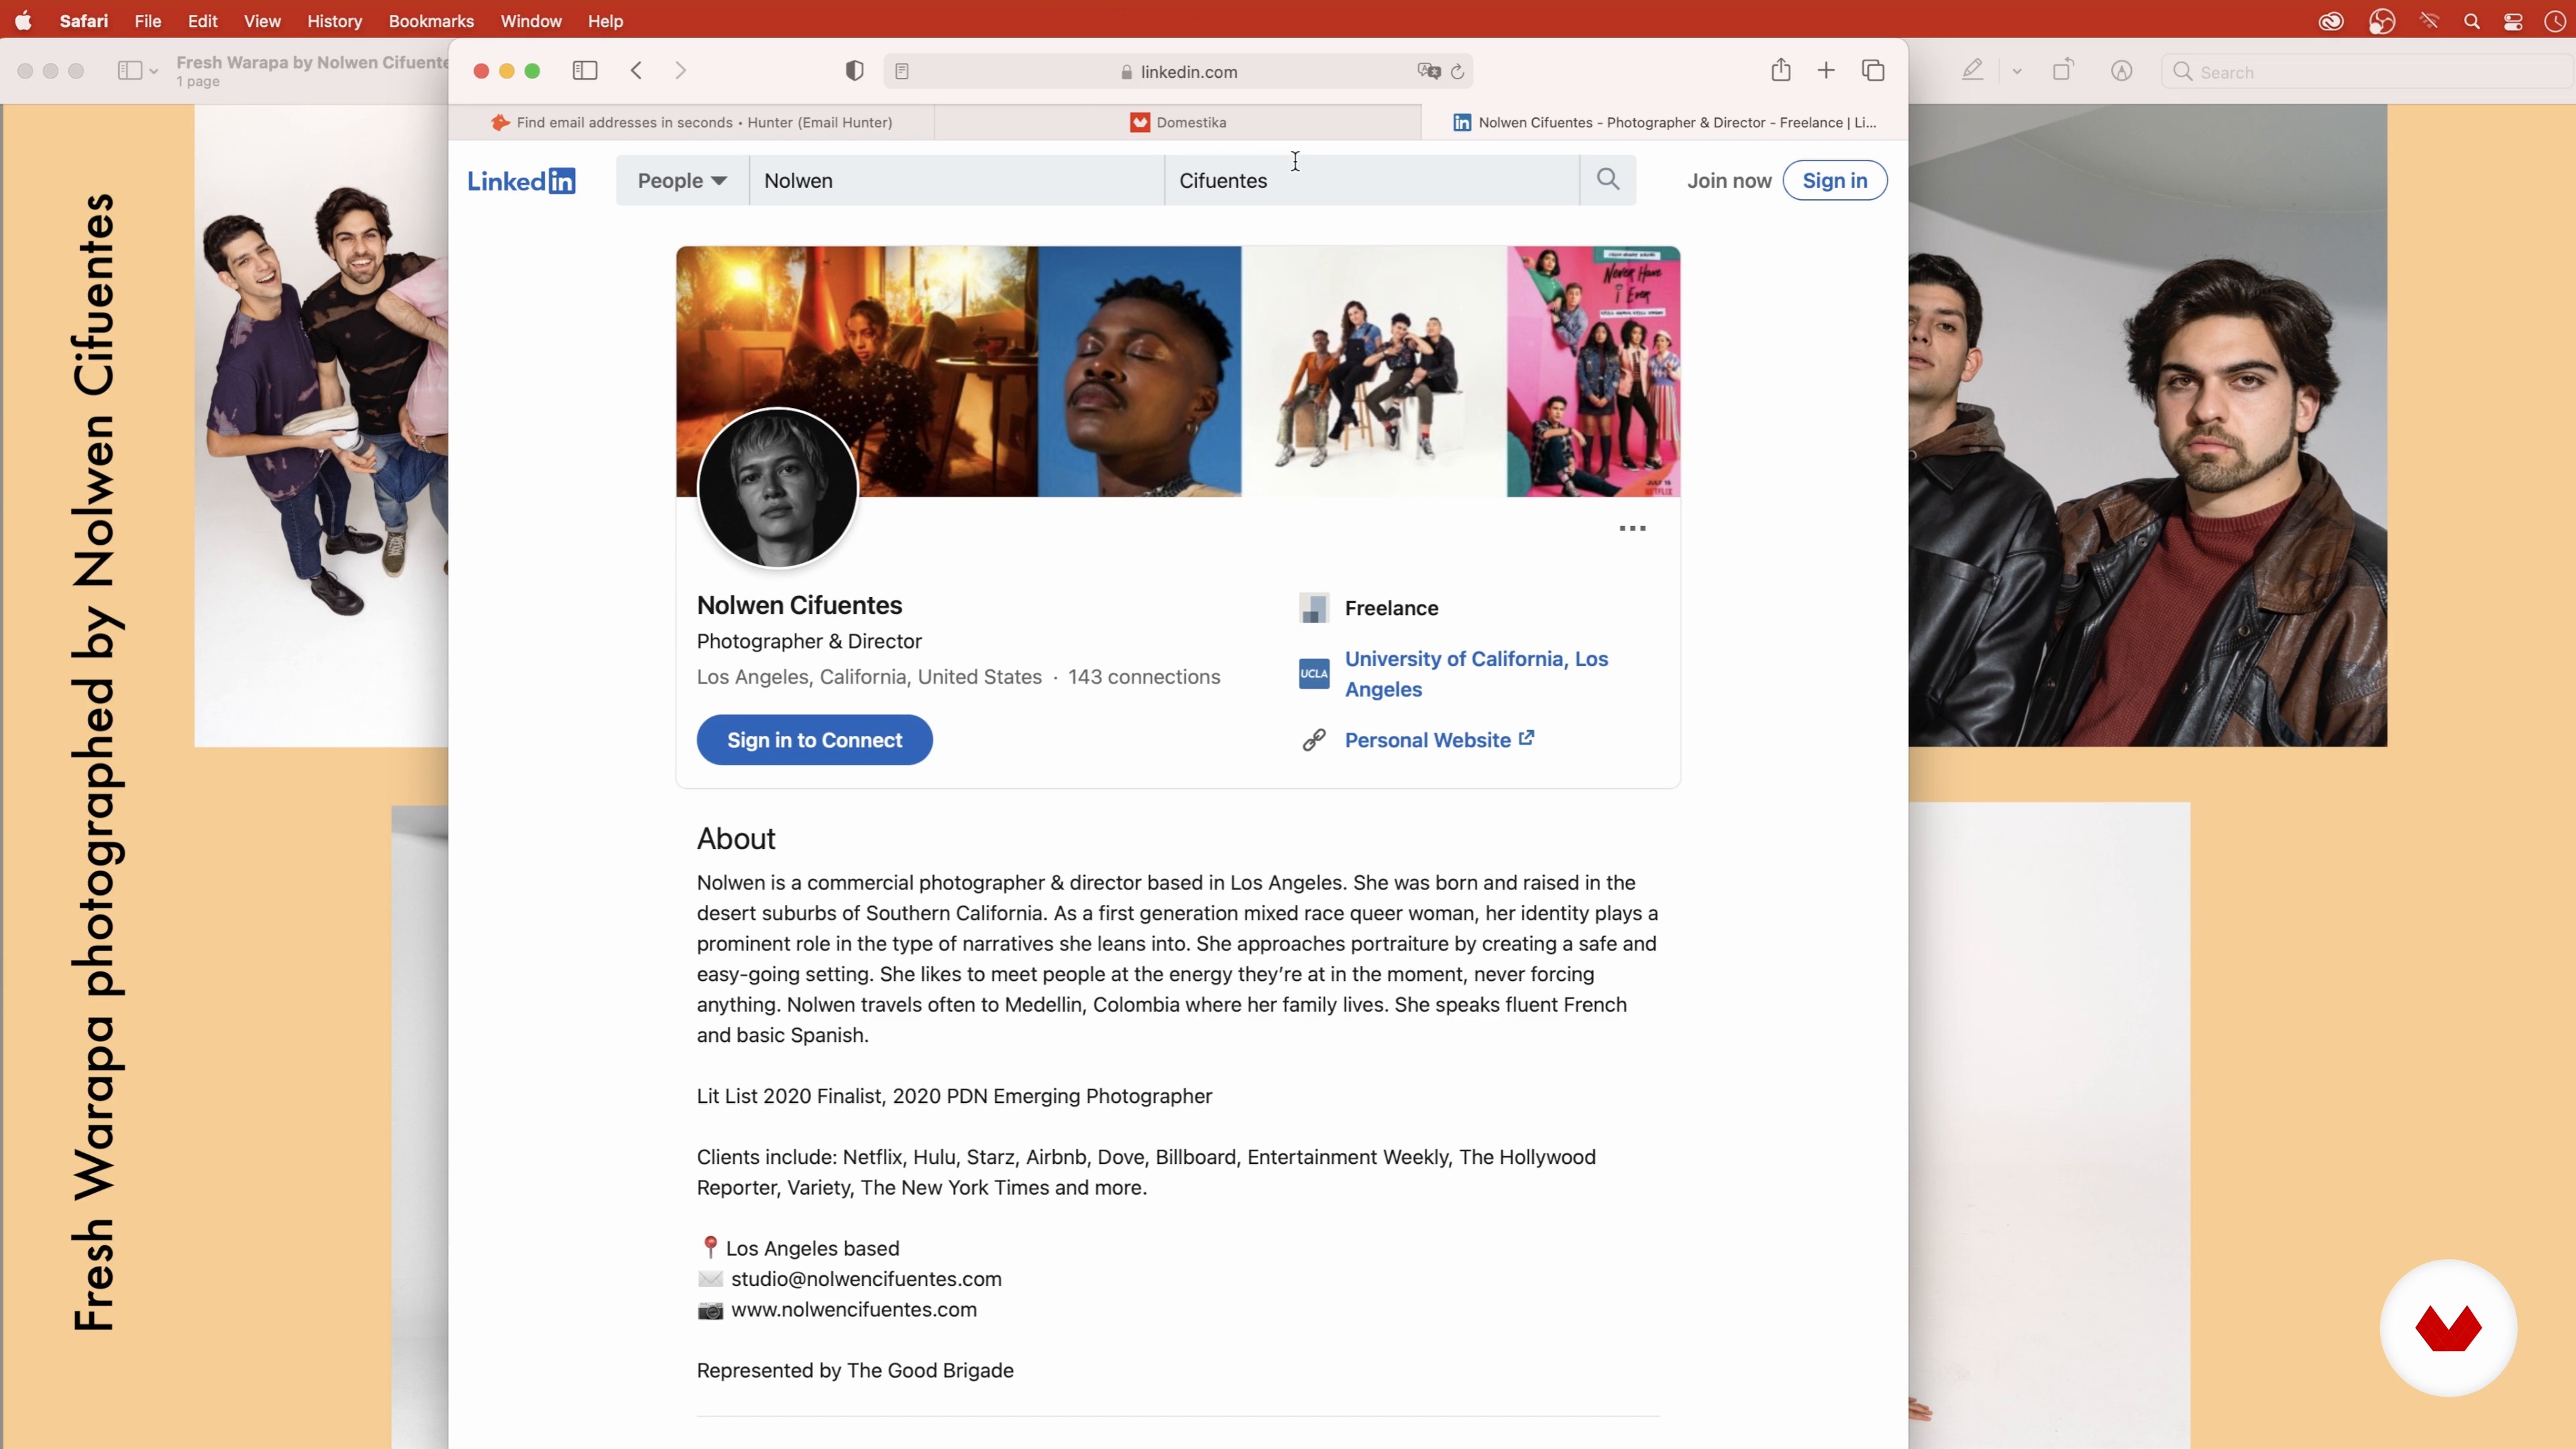Viewport: 2576px width, 1449px height.
Task: Click the Sign in button
Action: point(1834,180)
